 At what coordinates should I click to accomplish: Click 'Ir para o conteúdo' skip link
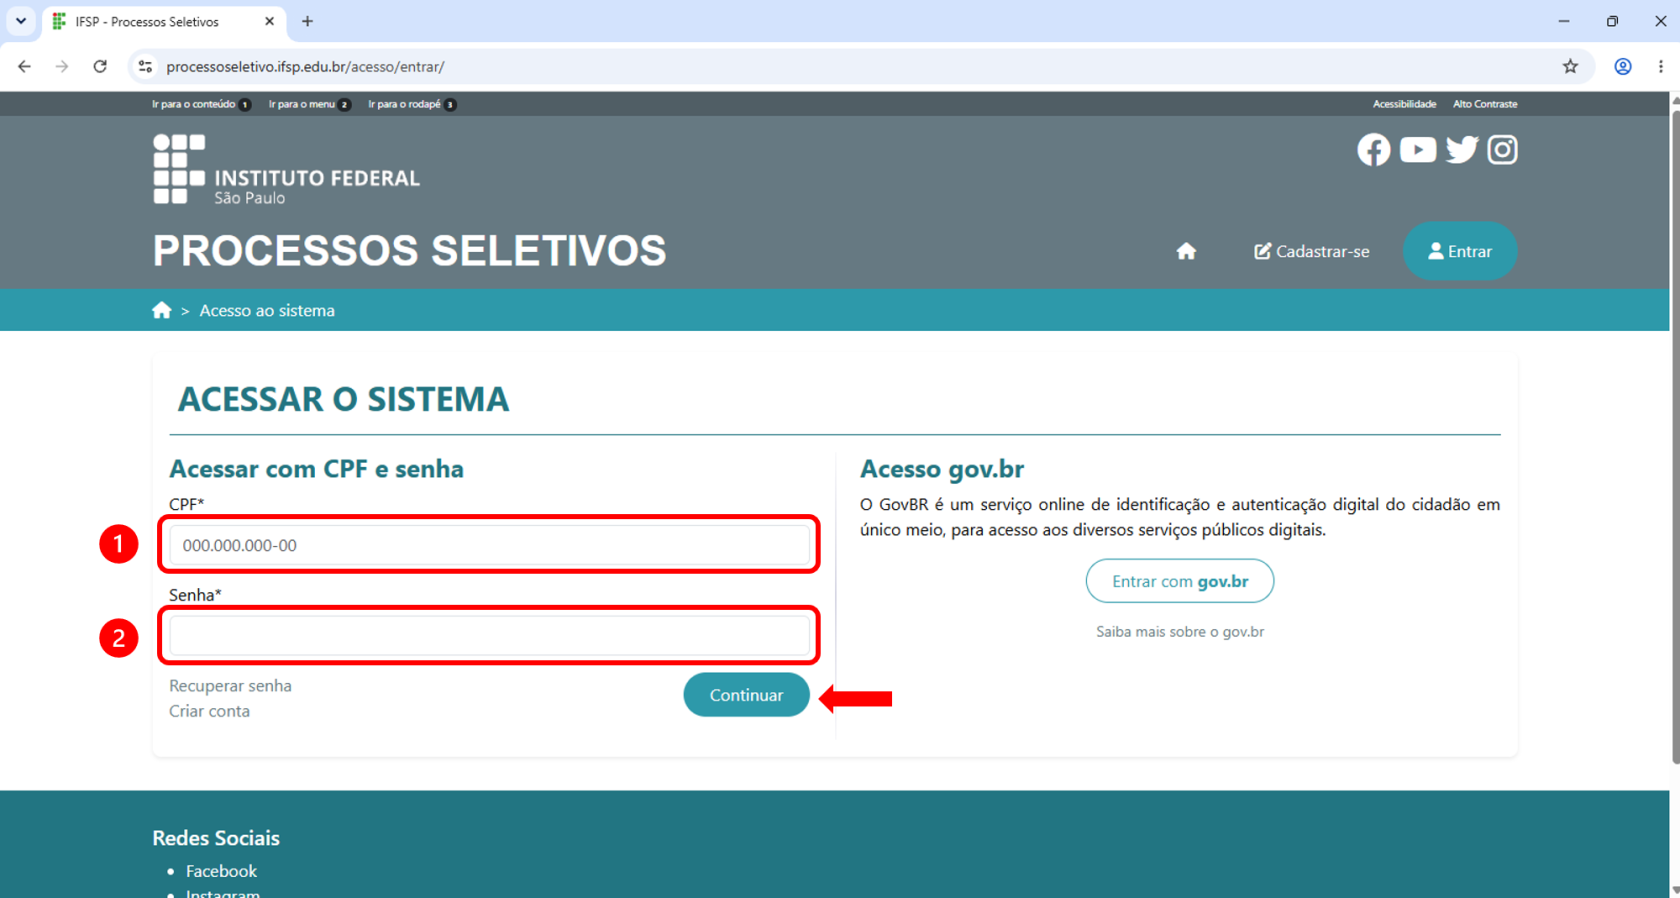[201, 104]
